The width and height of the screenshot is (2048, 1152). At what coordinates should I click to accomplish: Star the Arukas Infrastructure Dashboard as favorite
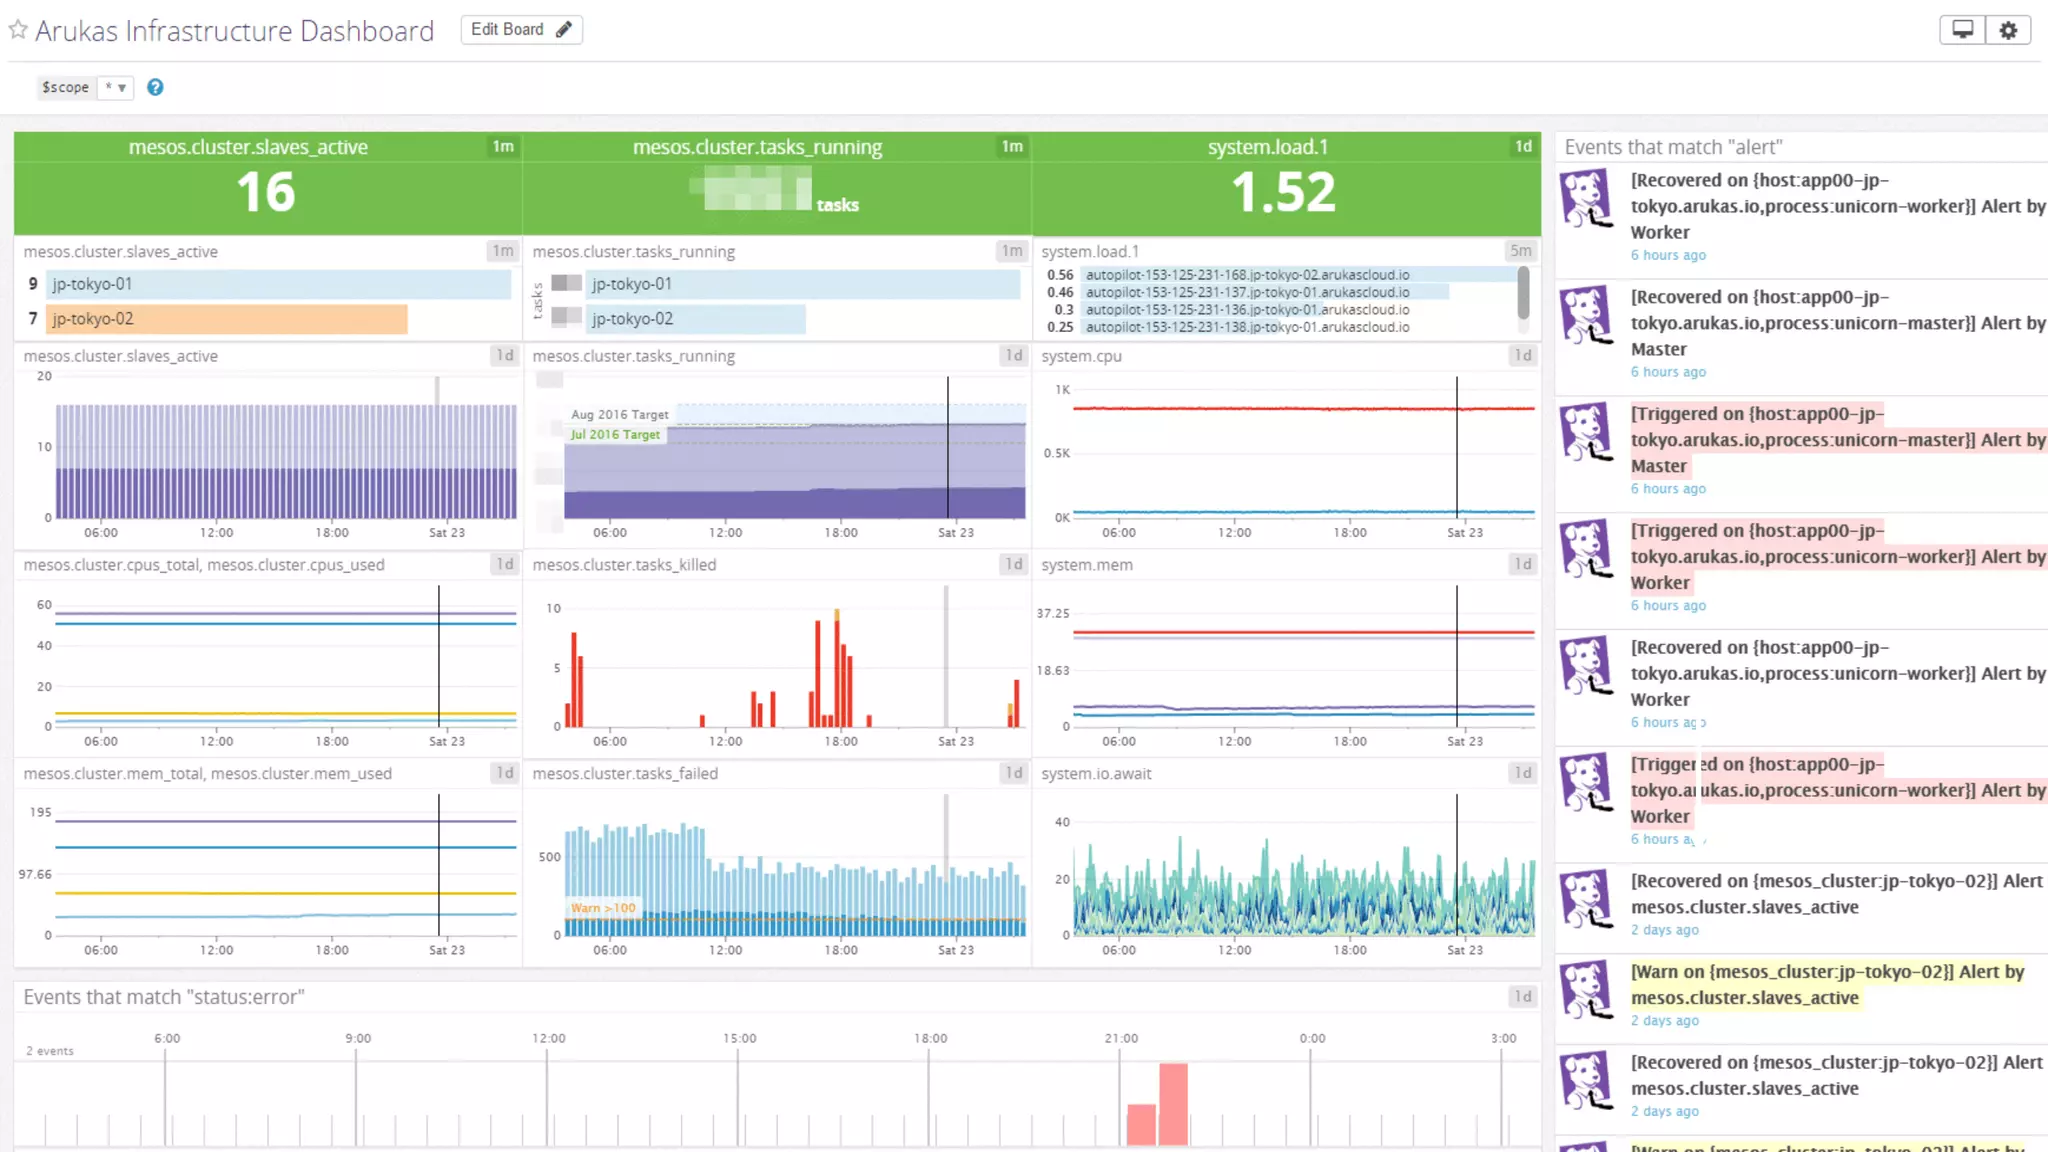pos(18,30)
